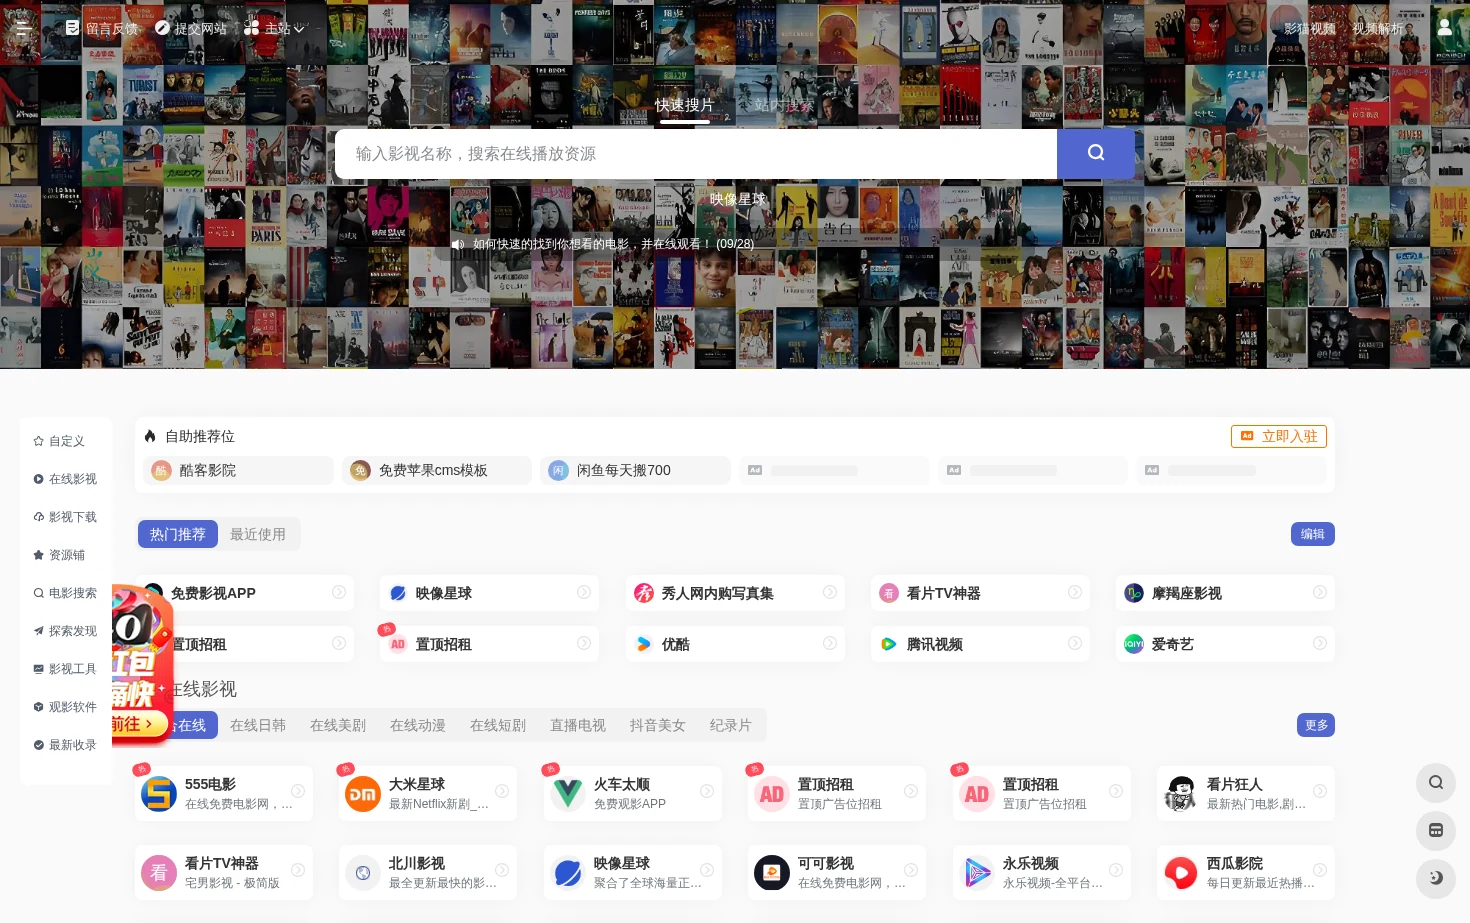Switch to 在线短剧 category tab
This screenshot has height=923, width=1470.
click(x=498, y=725)
